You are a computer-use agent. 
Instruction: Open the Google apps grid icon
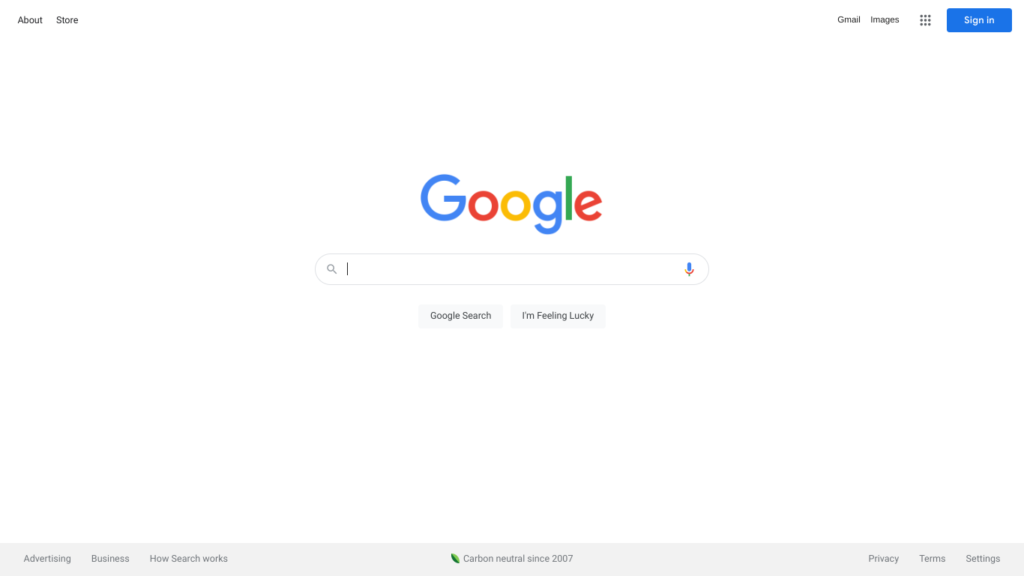[x=925, y=20]
